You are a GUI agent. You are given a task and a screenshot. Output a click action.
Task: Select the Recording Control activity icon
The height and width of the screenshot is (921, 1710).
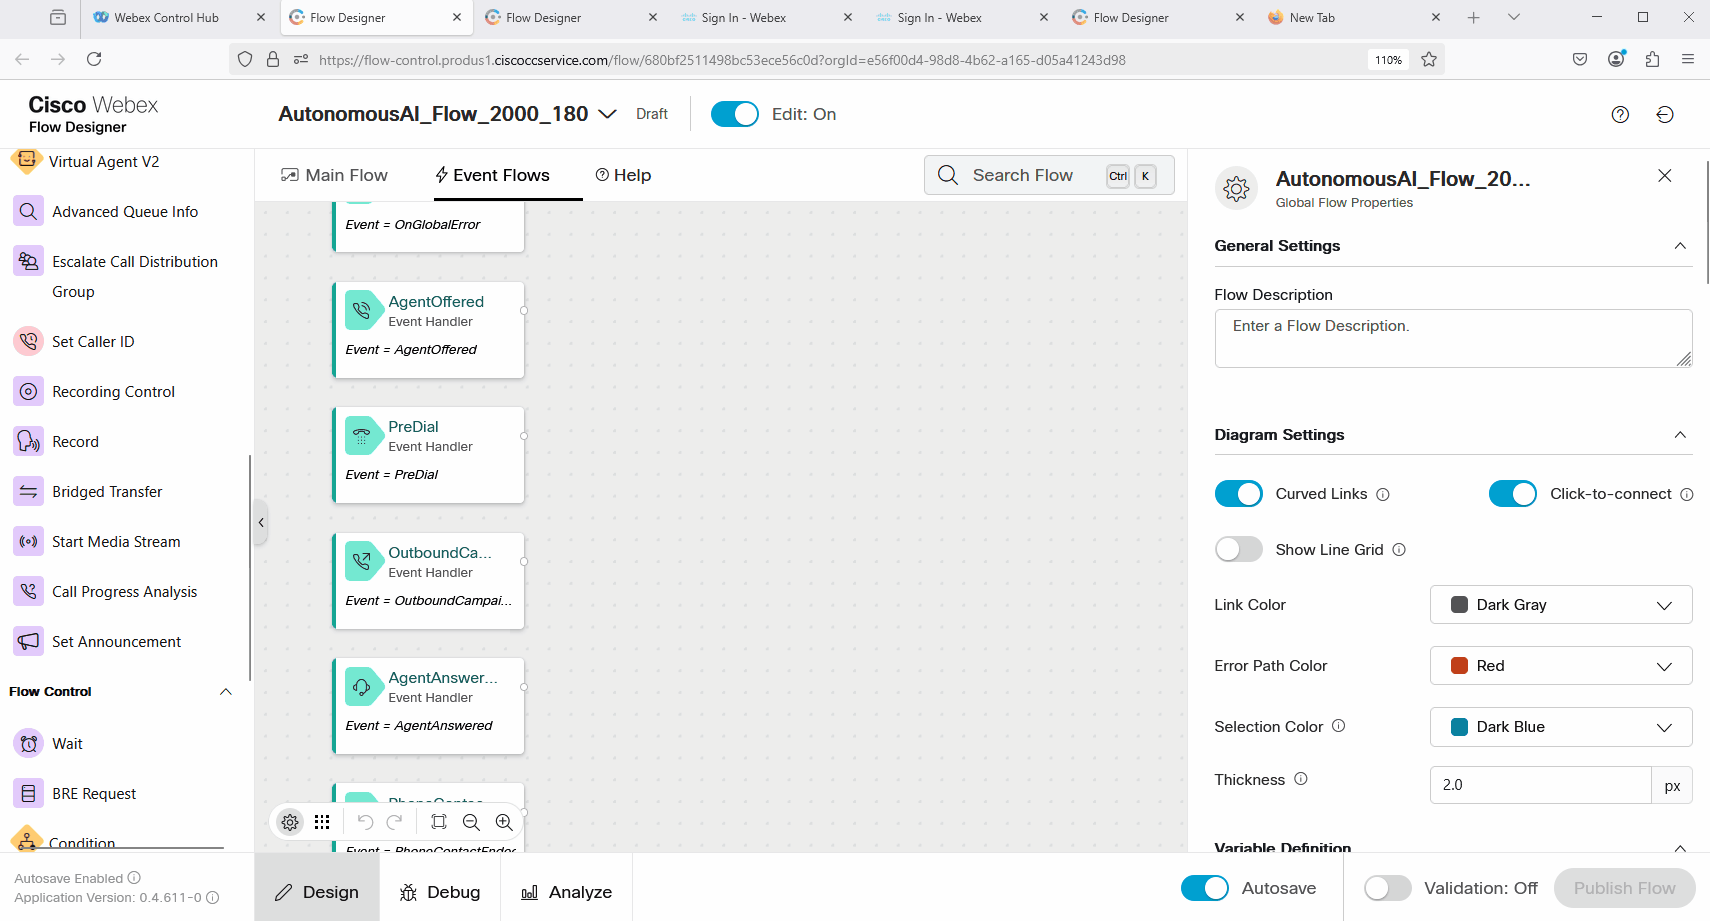click(x=28, y=391)
